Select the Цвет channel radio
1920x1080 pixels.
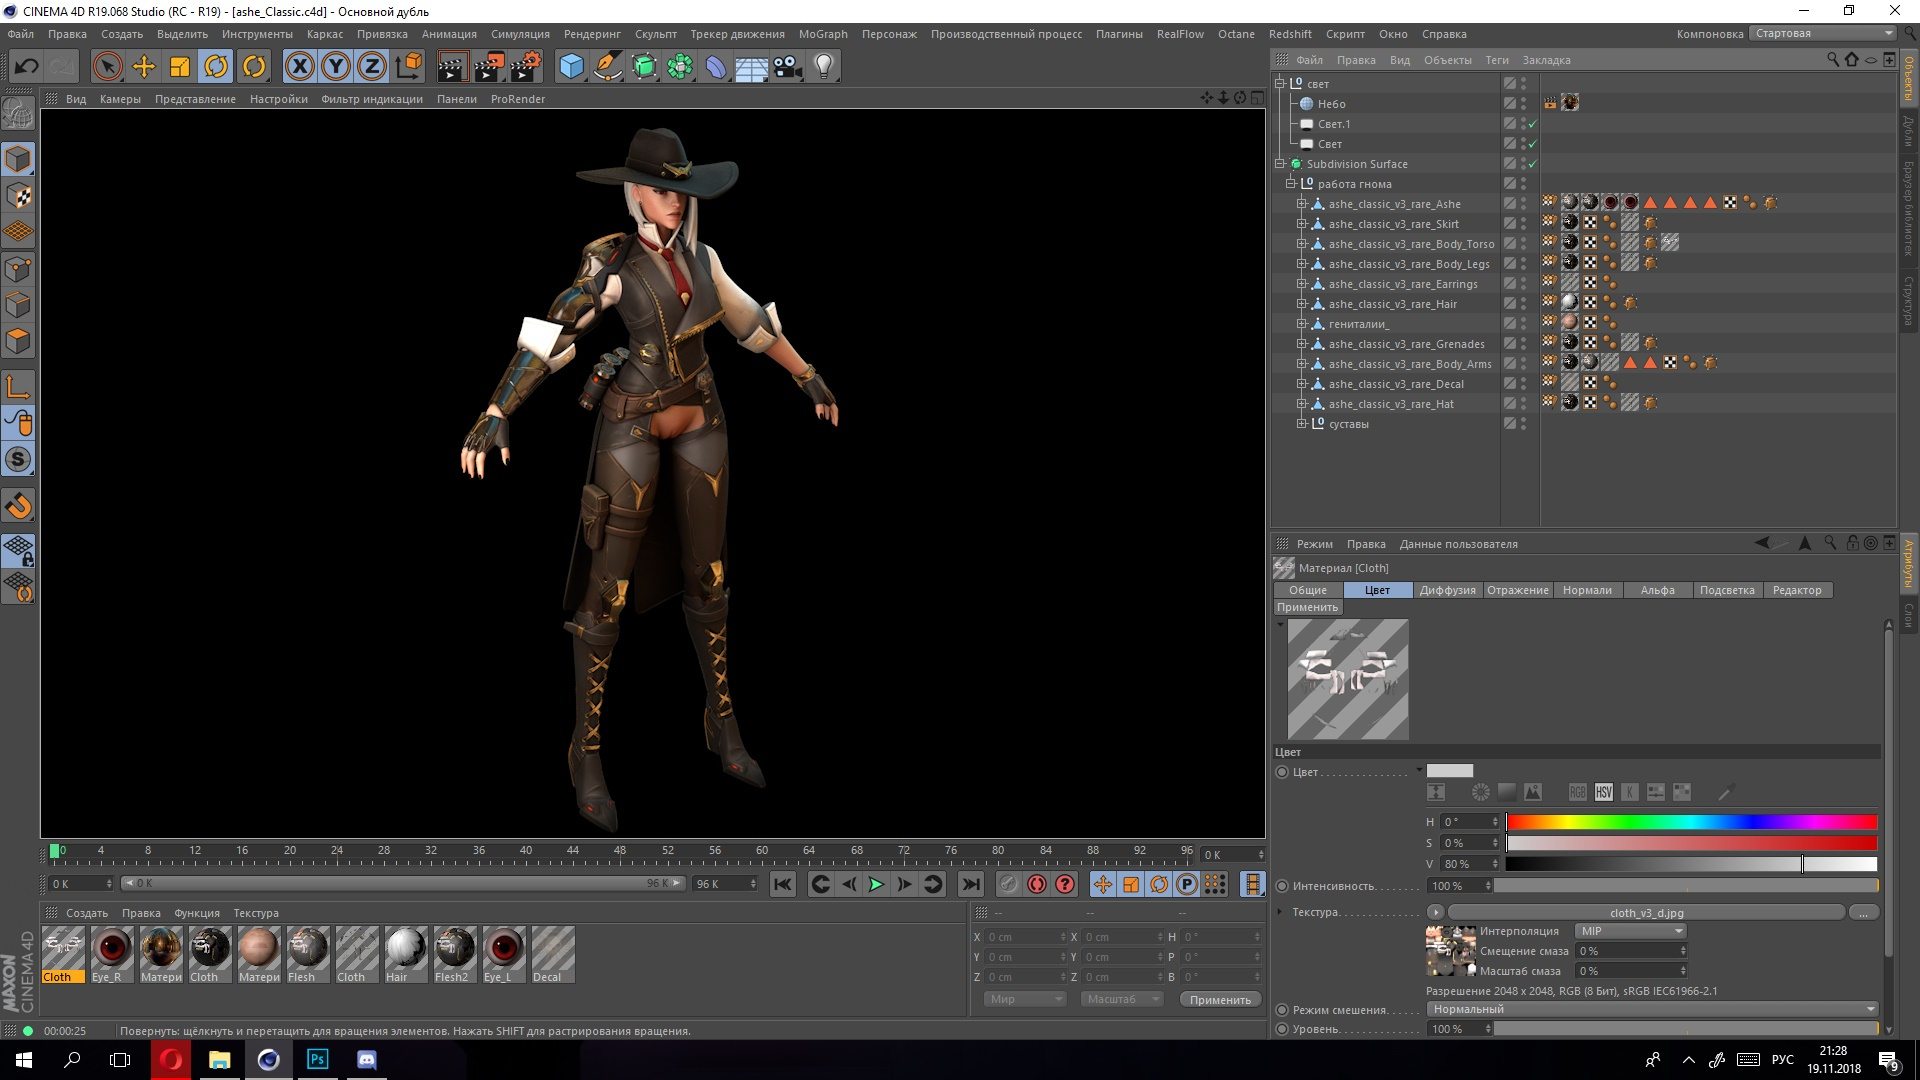(1282, 772)
